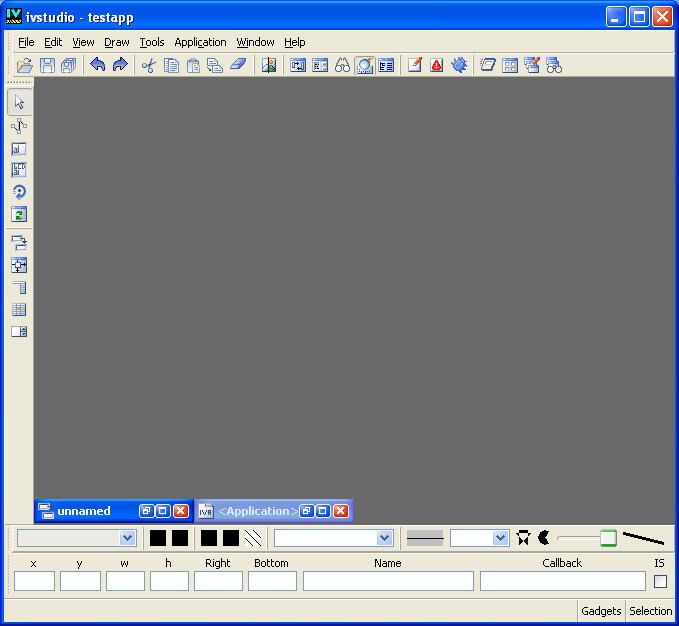
Task: Open the dropdown next to line style
Action: 500,538
